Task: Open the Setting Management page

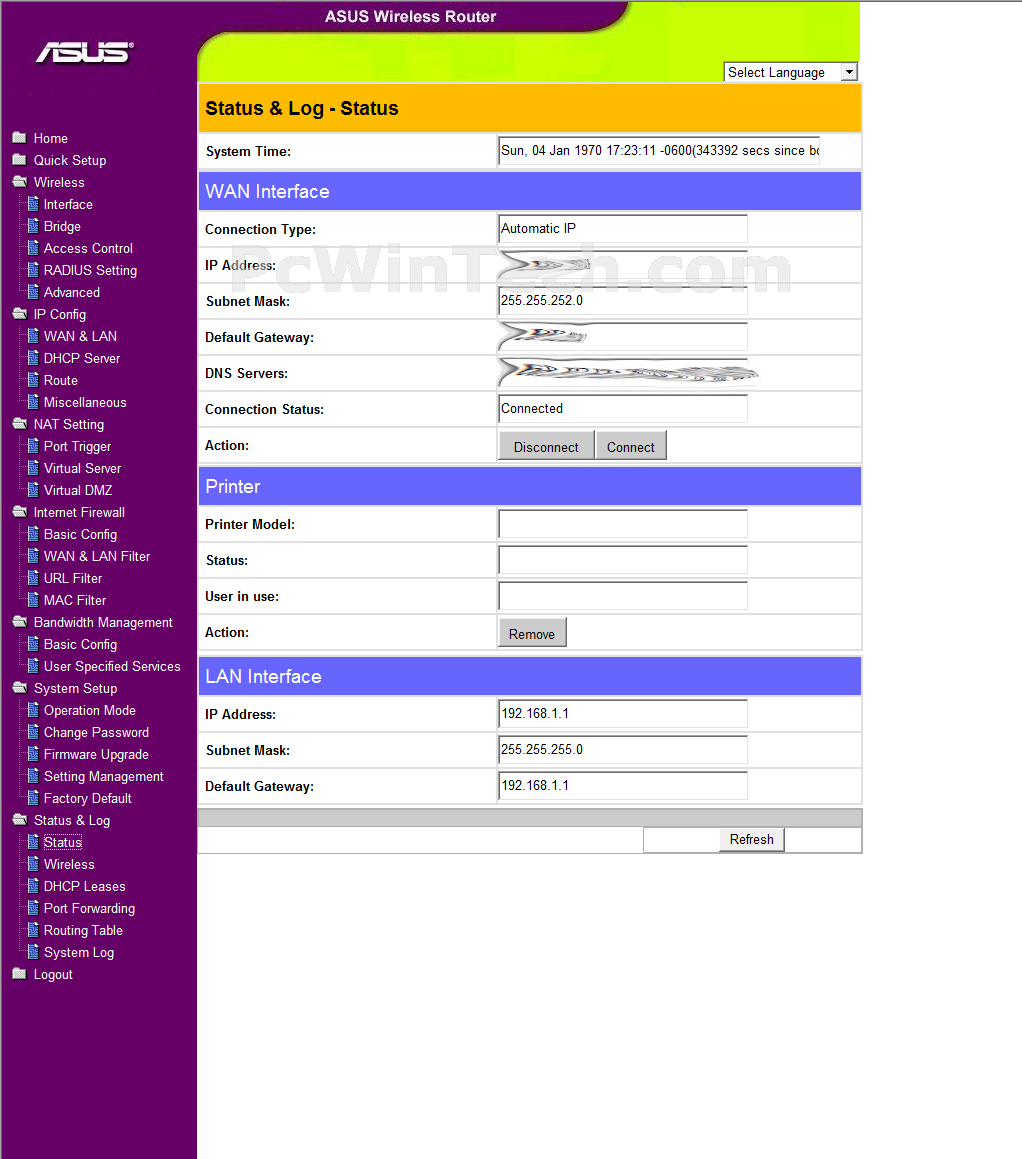Action: coord(103,777)
